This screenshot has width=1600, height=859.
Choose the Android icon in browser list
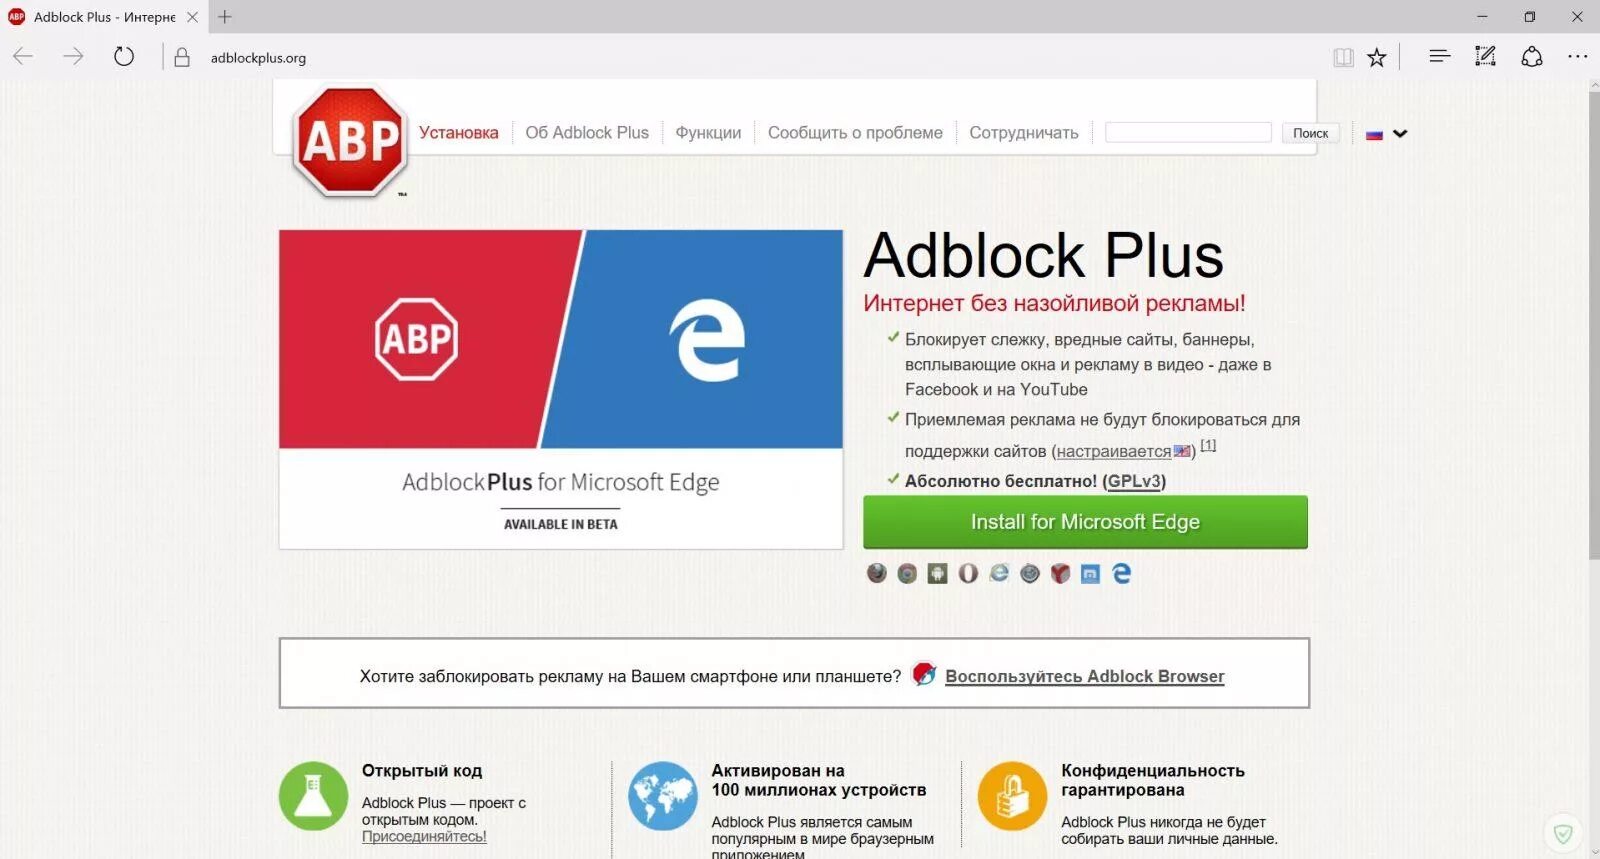click(937, 573)
